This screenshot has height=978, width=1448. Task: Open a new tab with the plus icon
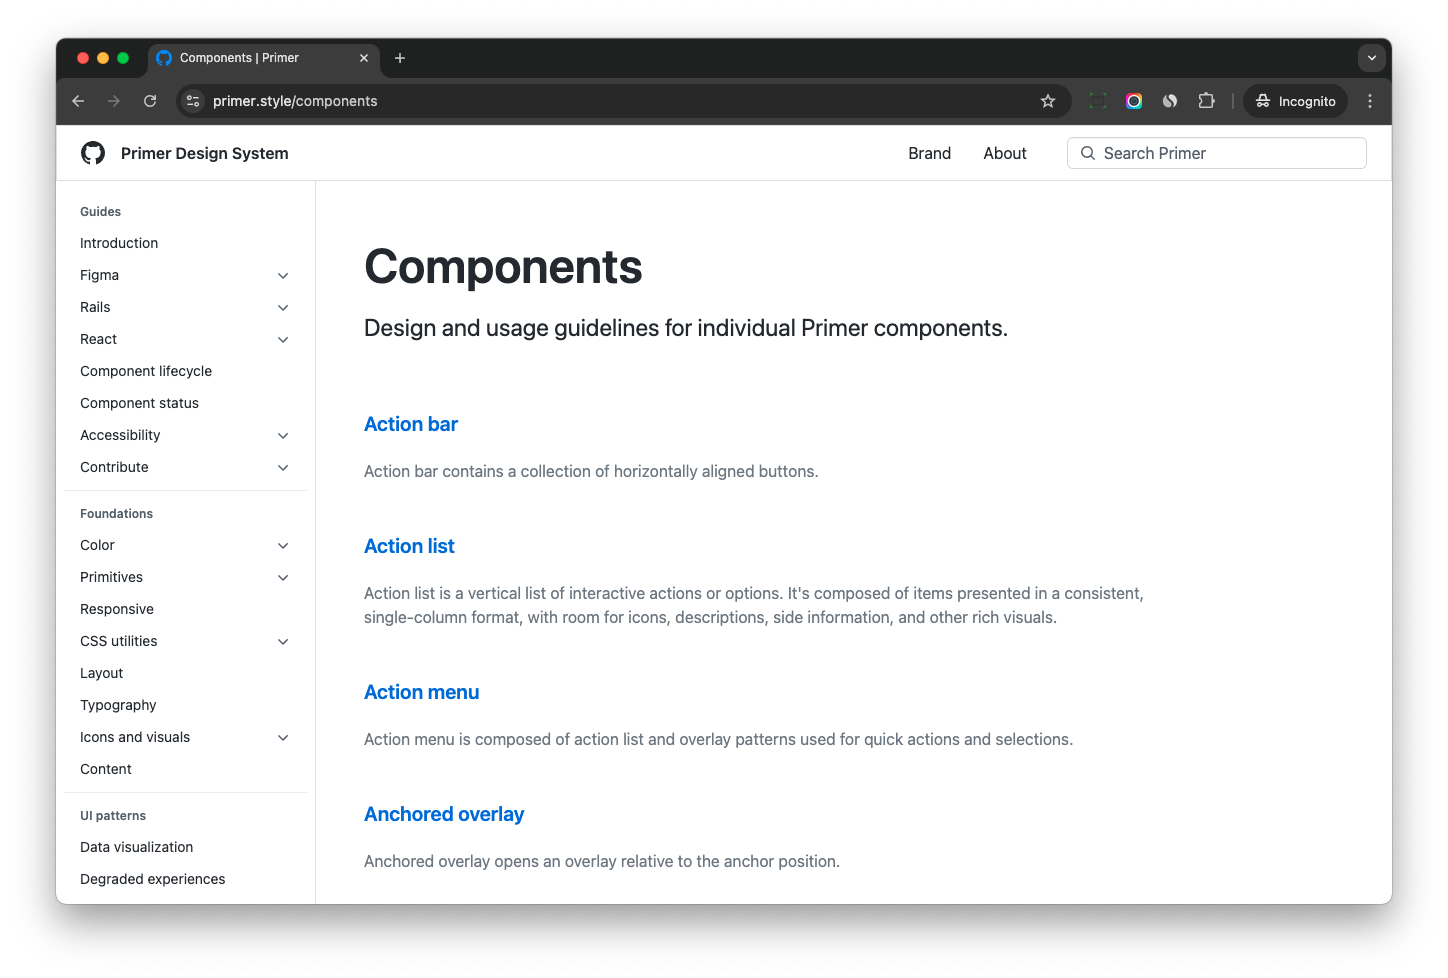[400, 58]
